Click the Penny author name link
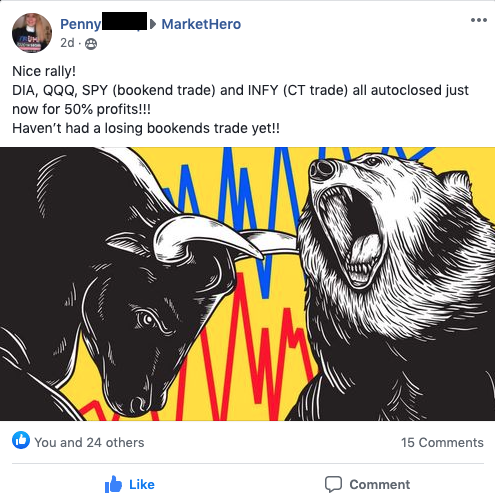 (x=80, y=24)
